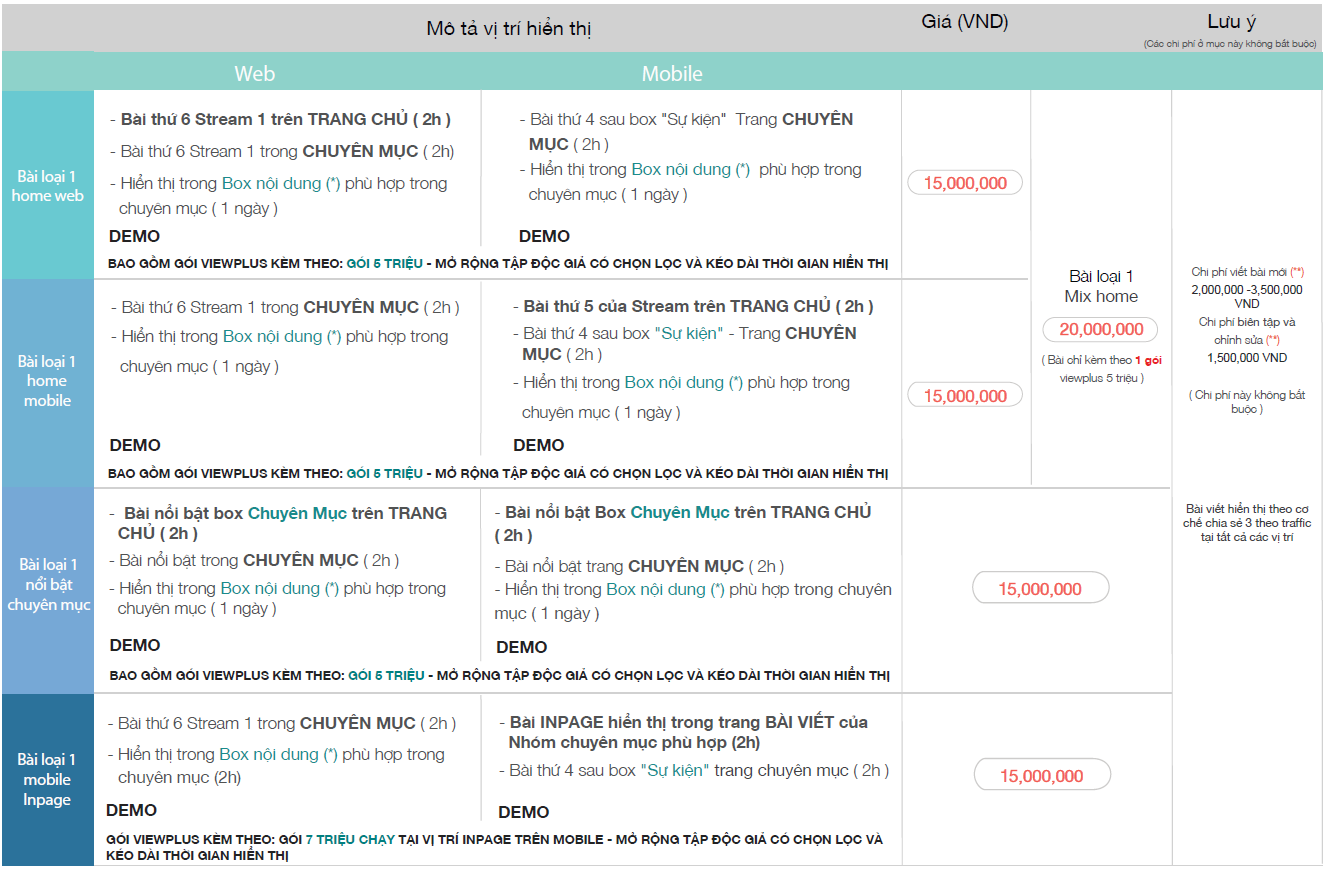
Task: Click the "Sự kiện" link in the home mobile row
Action: (689, 333)
